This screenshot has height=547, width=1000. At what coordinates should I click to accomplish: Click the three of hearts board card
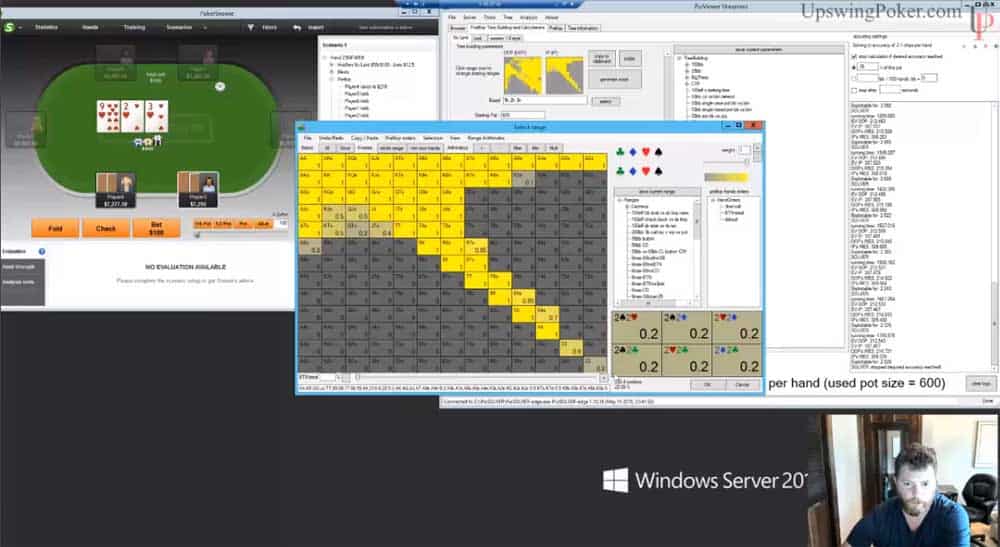156,116
